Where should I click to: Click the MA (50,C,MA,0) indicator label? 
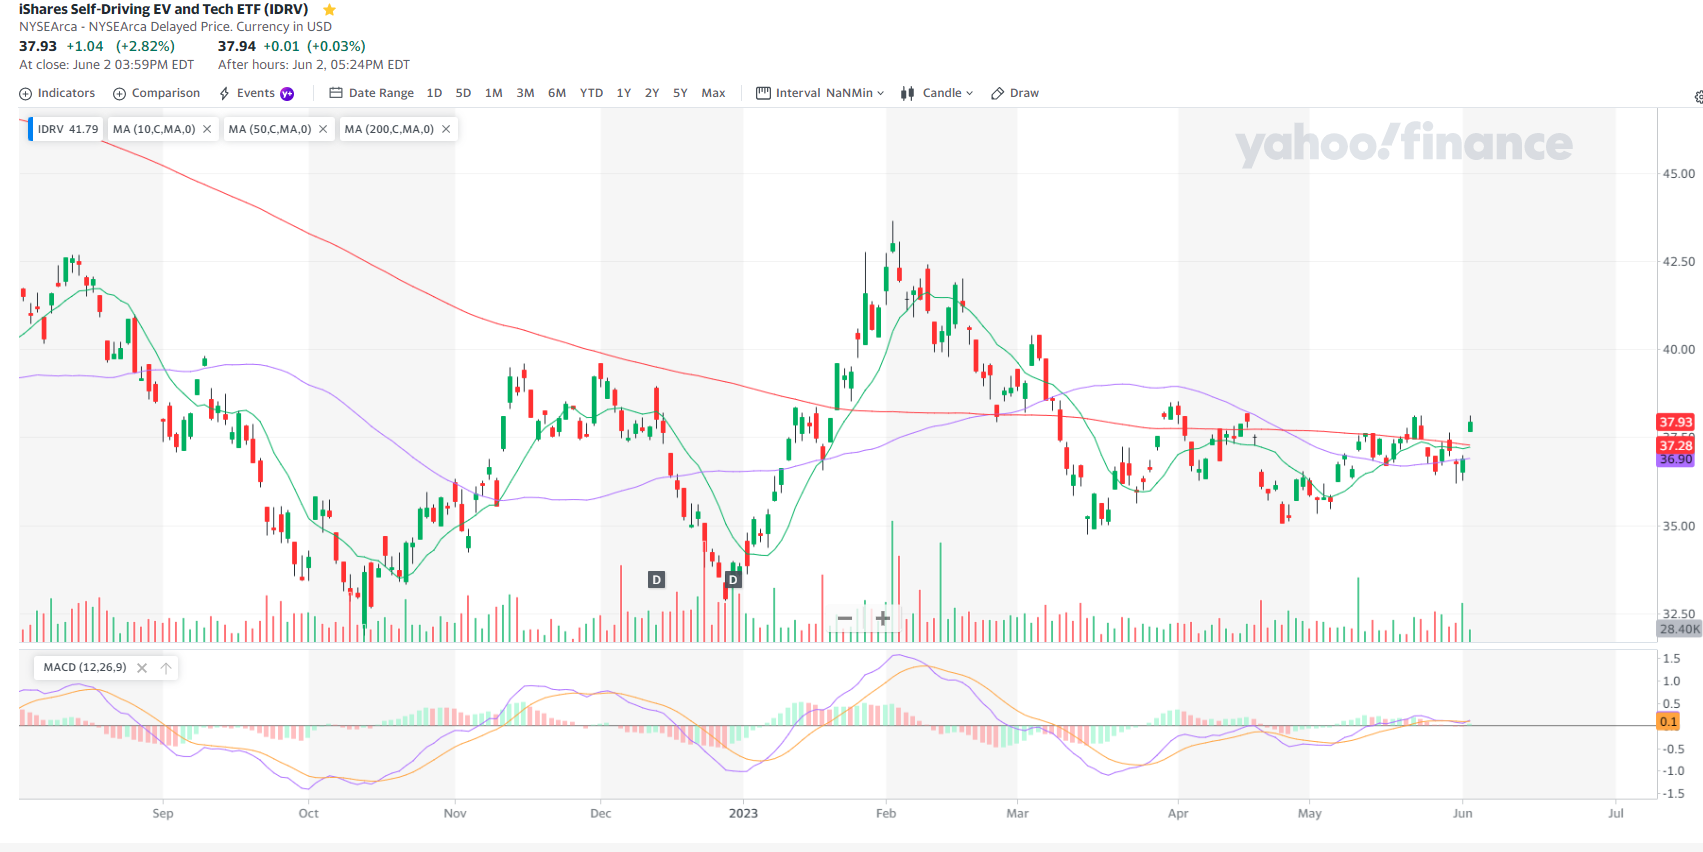tap(270, 129)
